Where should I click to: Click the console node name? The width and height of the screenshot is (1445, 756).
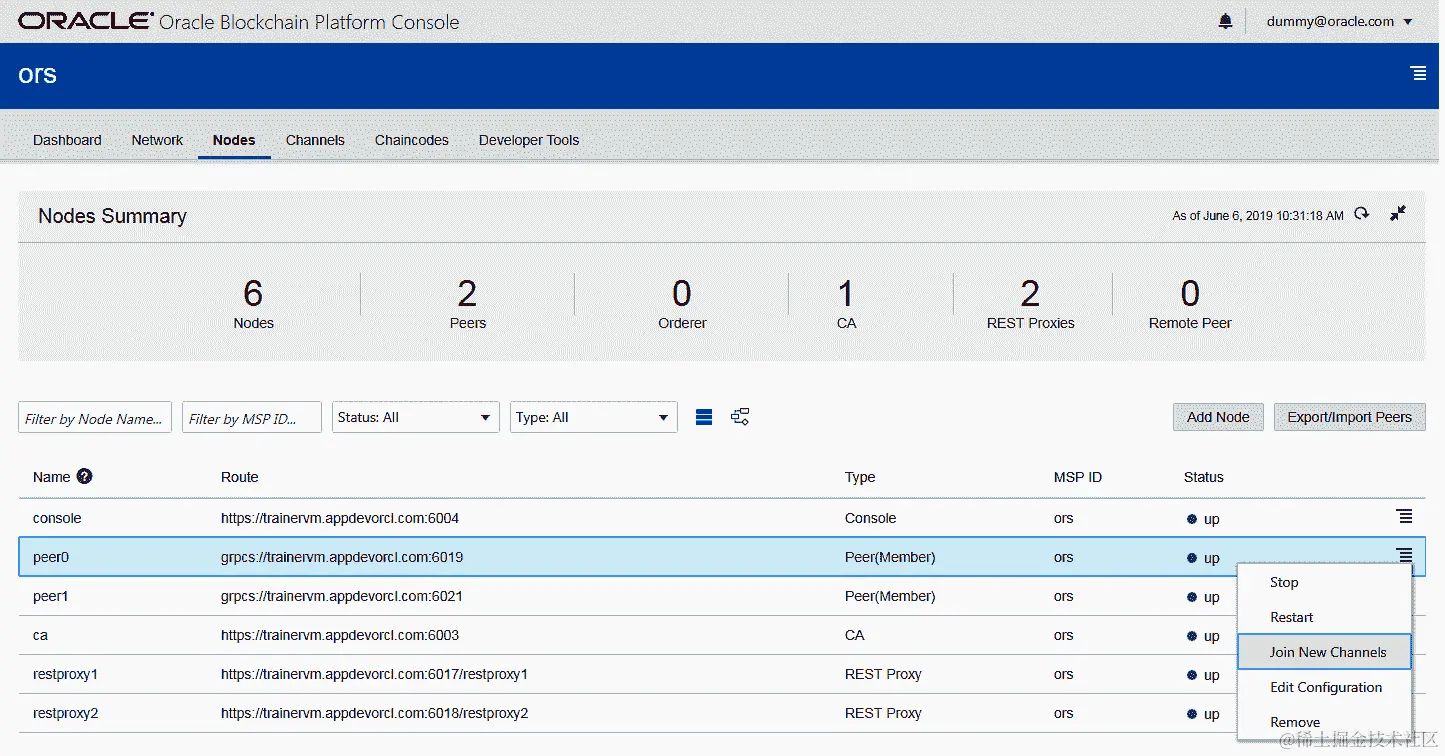57,518
